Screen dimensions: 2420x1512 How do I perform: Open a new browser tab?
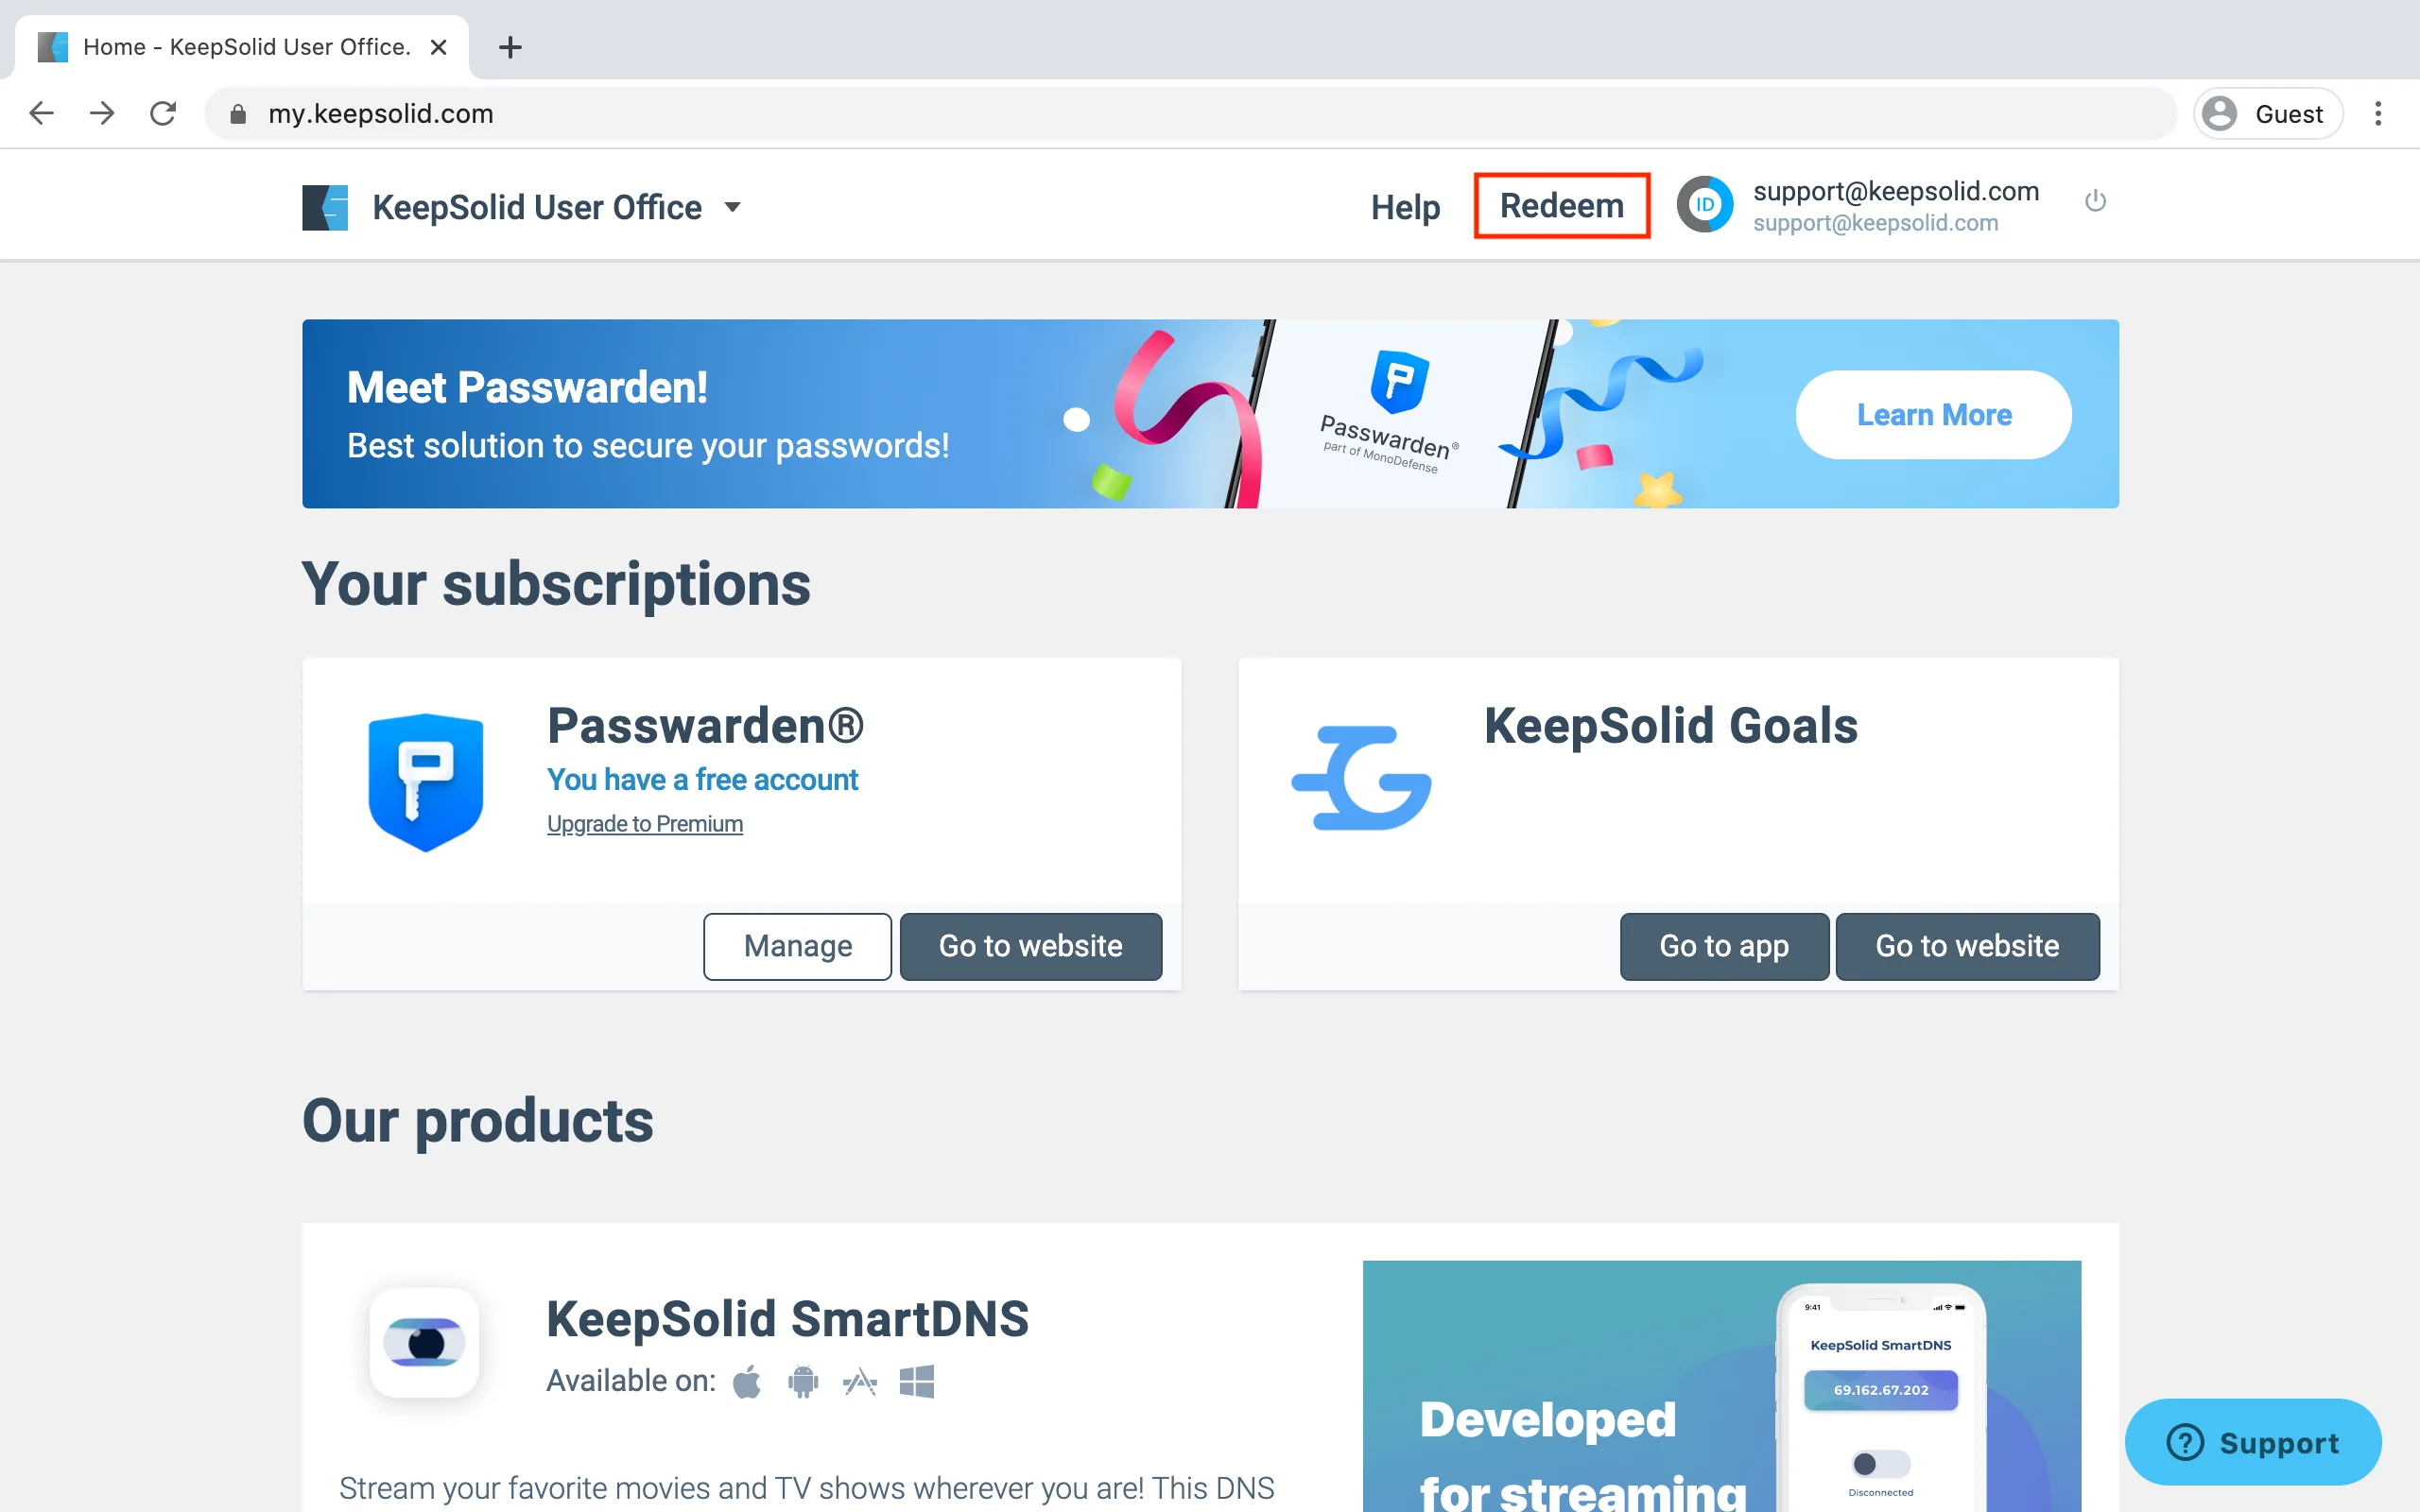pos(510,47)
